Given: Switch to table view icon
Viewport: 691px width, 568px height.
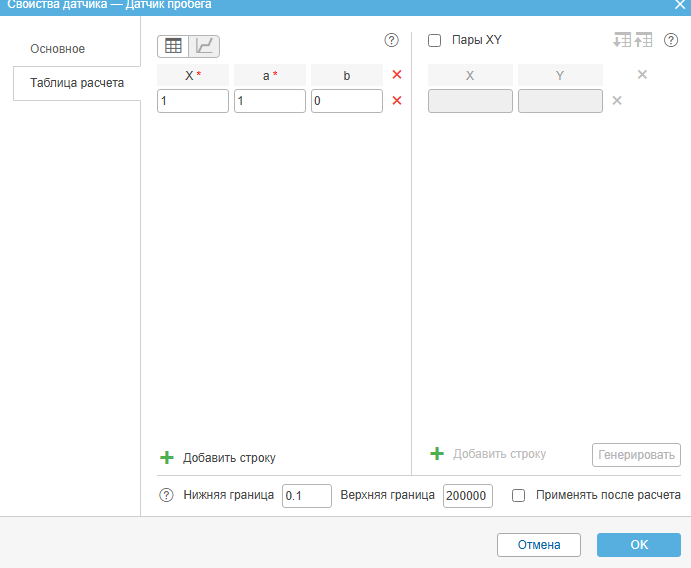Looking at the screenshot, I should (173, 45).
